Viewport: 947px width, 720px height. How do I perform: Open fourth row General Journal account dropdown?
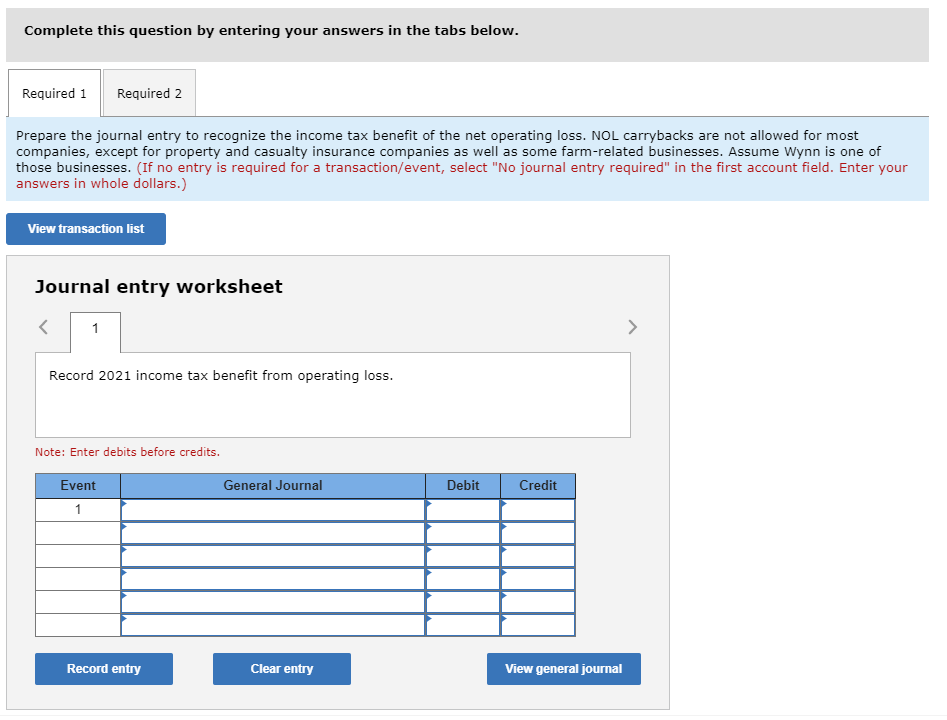click(x=273, y=579)
